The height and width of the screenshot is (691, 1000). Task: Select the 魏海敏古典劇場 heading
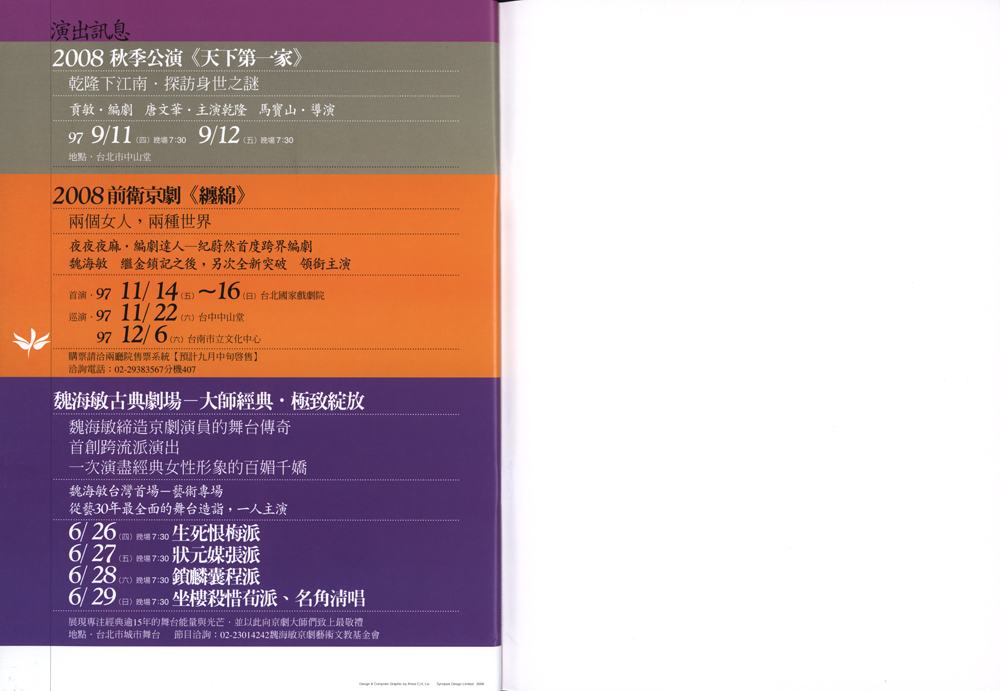pyautogui.click(x=209, y=401)
